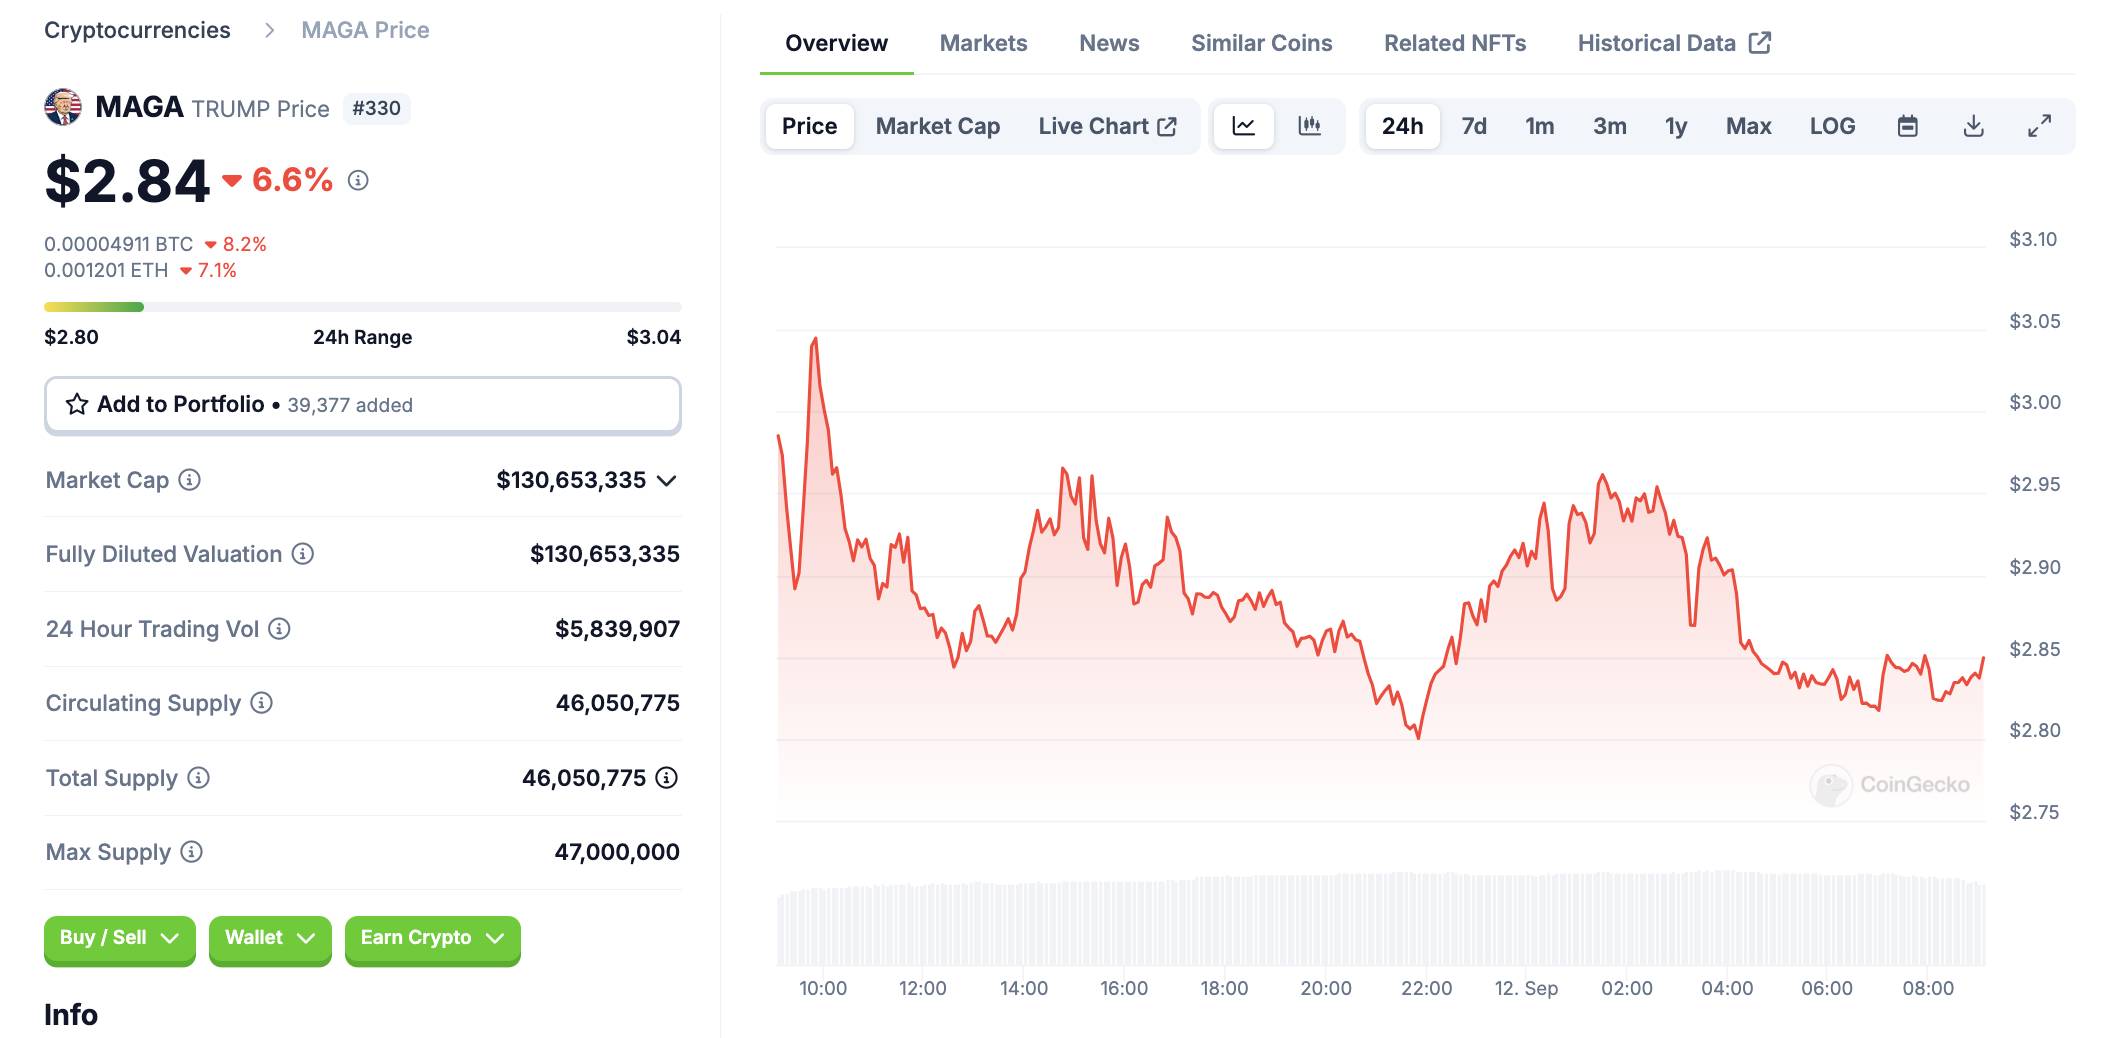Toggle LOG scale on the chart
This screenshot has width=2116, height=1038.
pyautogui.click(x=1832, y=126)
